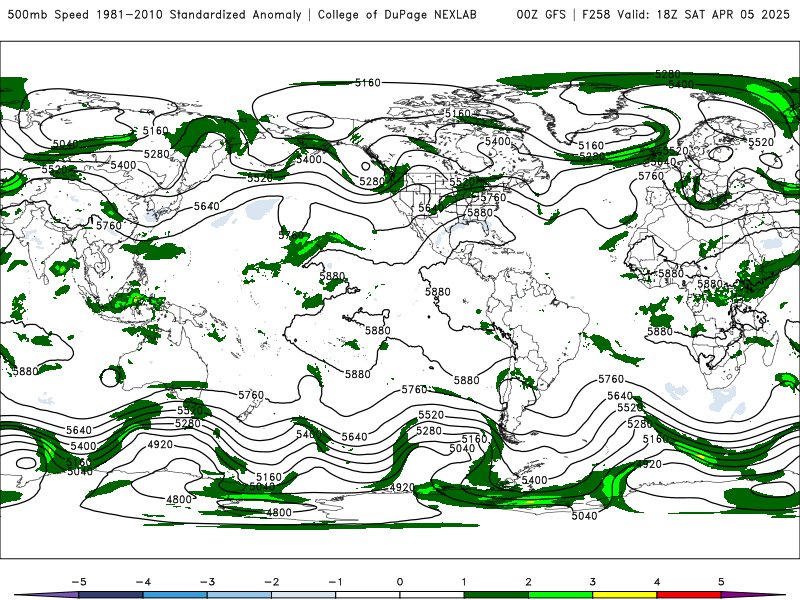
Task: Click the '-1' colorbar tick label
Action: [x=335, y=582]
